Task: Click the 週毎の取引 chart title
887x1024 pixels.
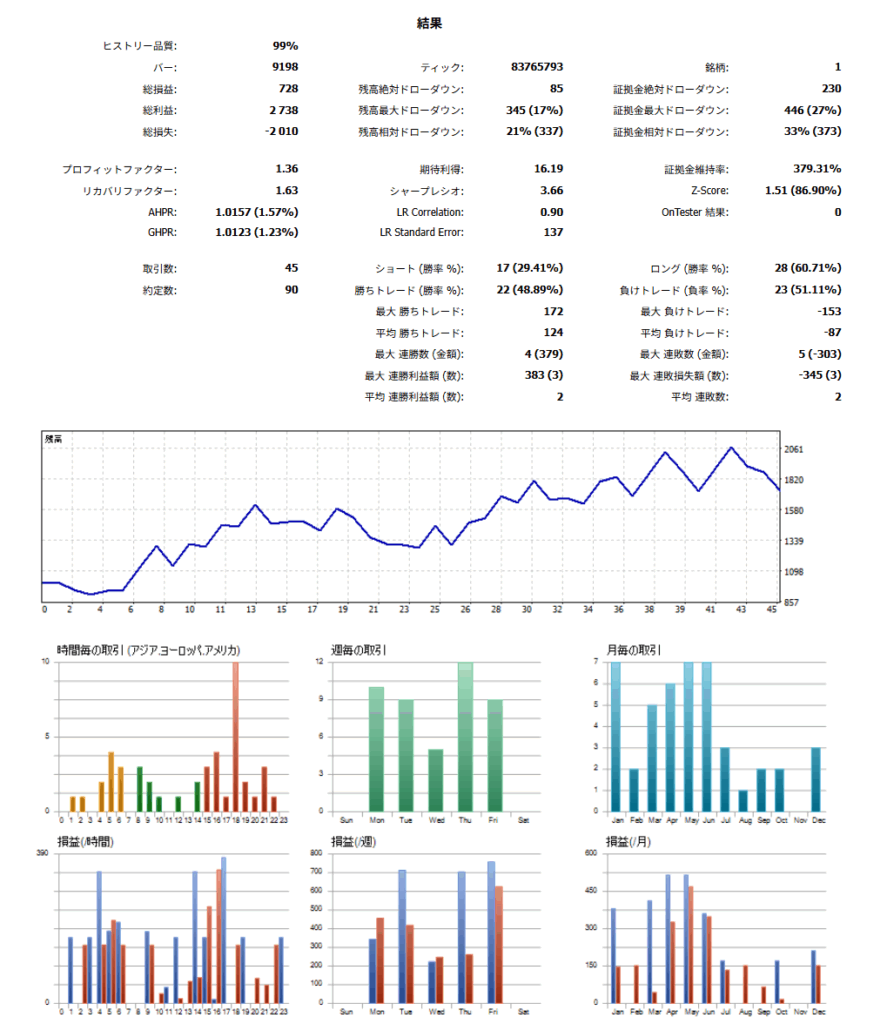Action: [358, 651]
